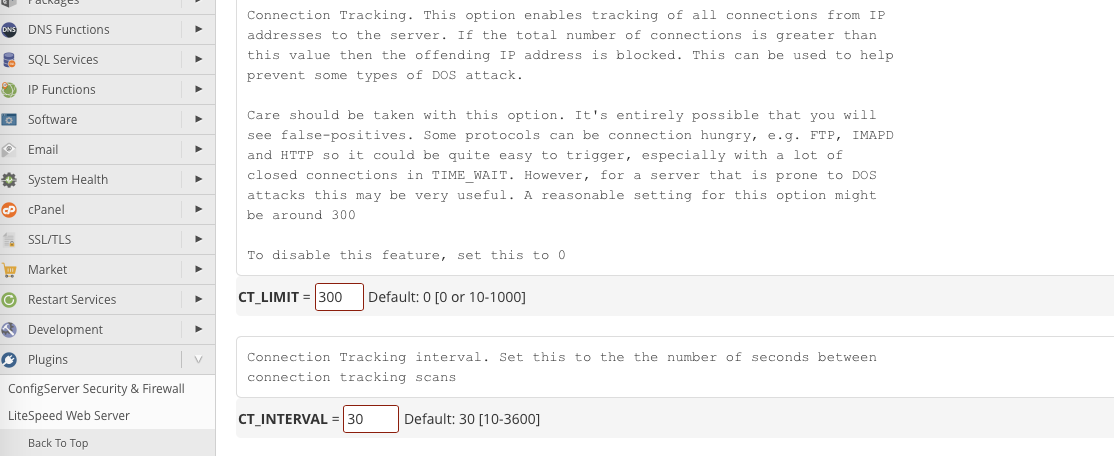Open ConfigServer Security & Firewall plugin
The image size is (1114, 456).
coord(96,389)
